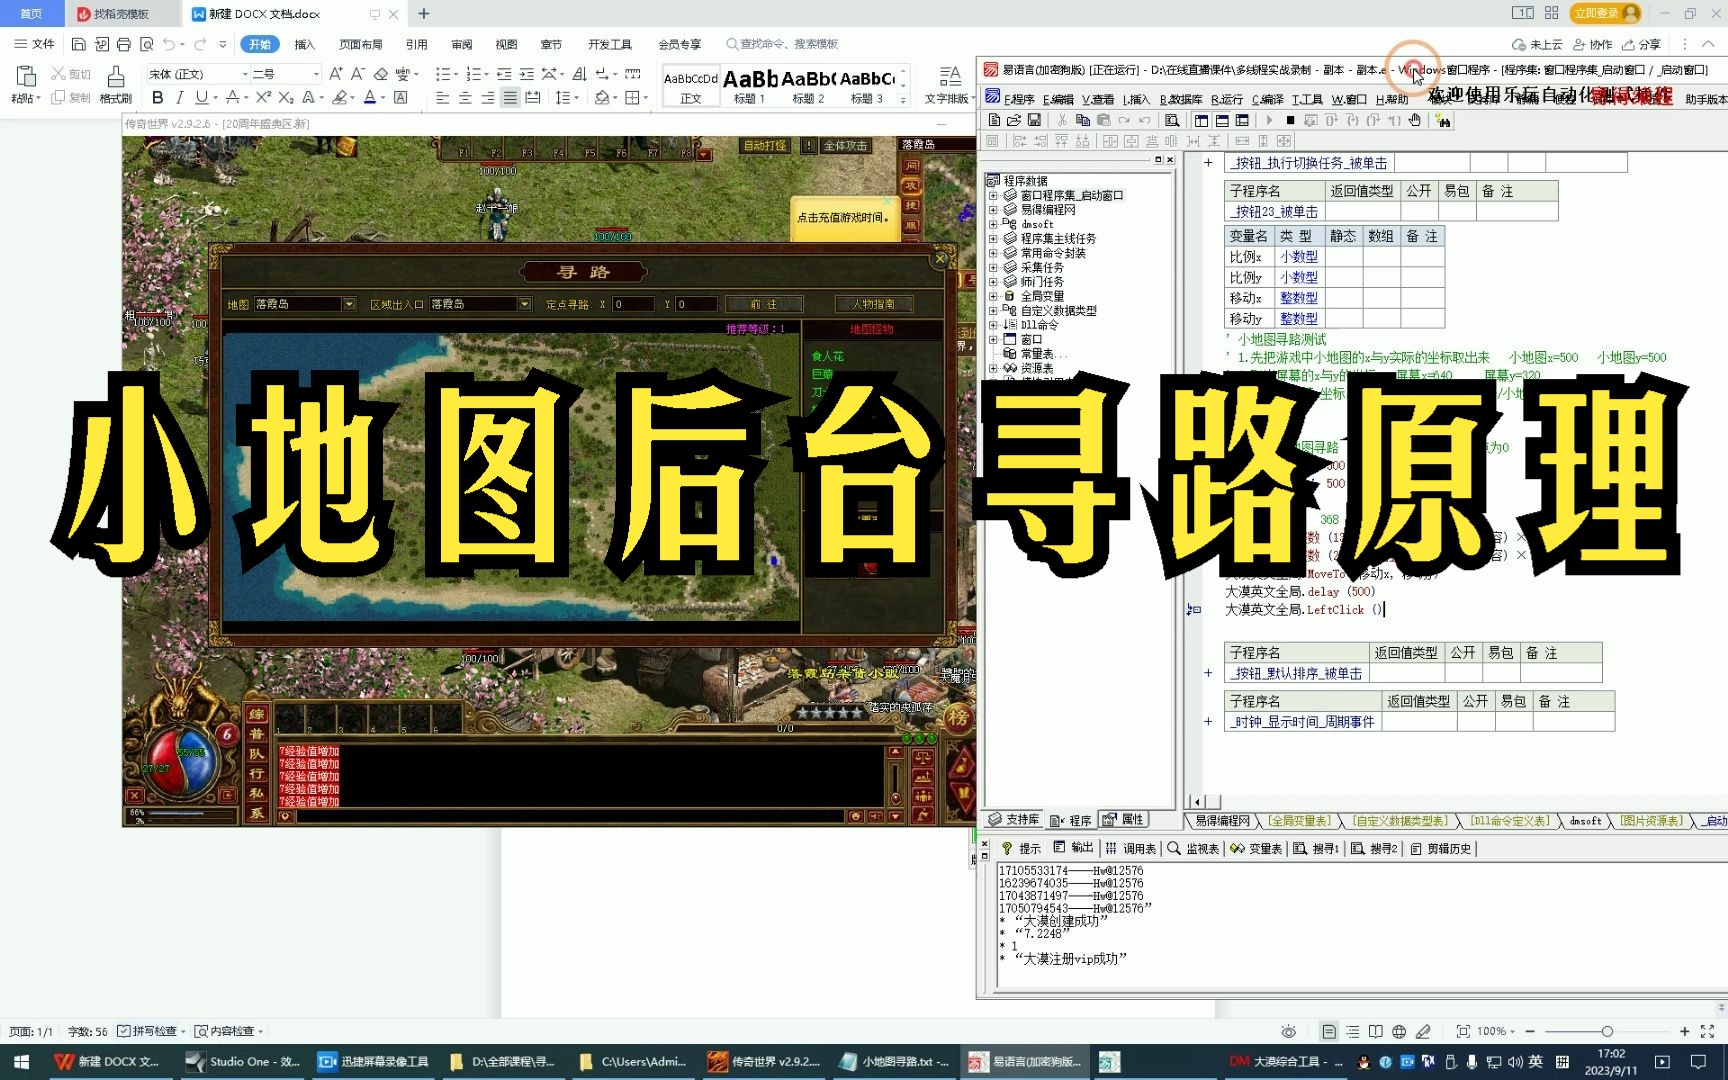Open the R.运行 menu in 易语言

click(1227, 99)
